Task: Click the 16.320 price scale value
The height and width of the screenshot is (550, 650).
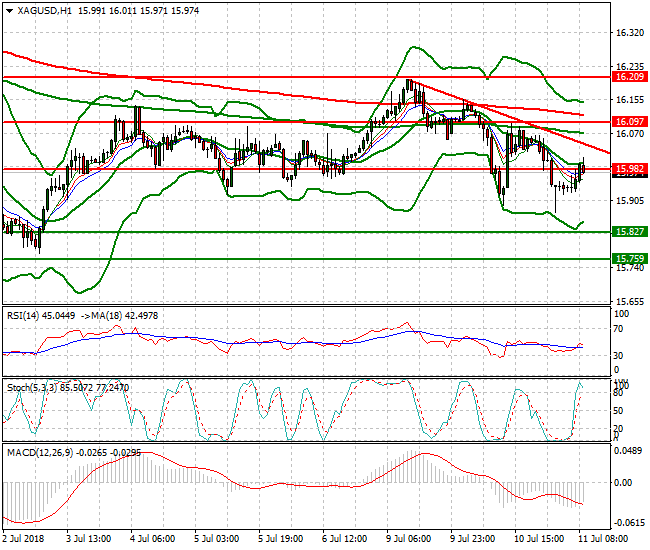Action: coord(630,33)
